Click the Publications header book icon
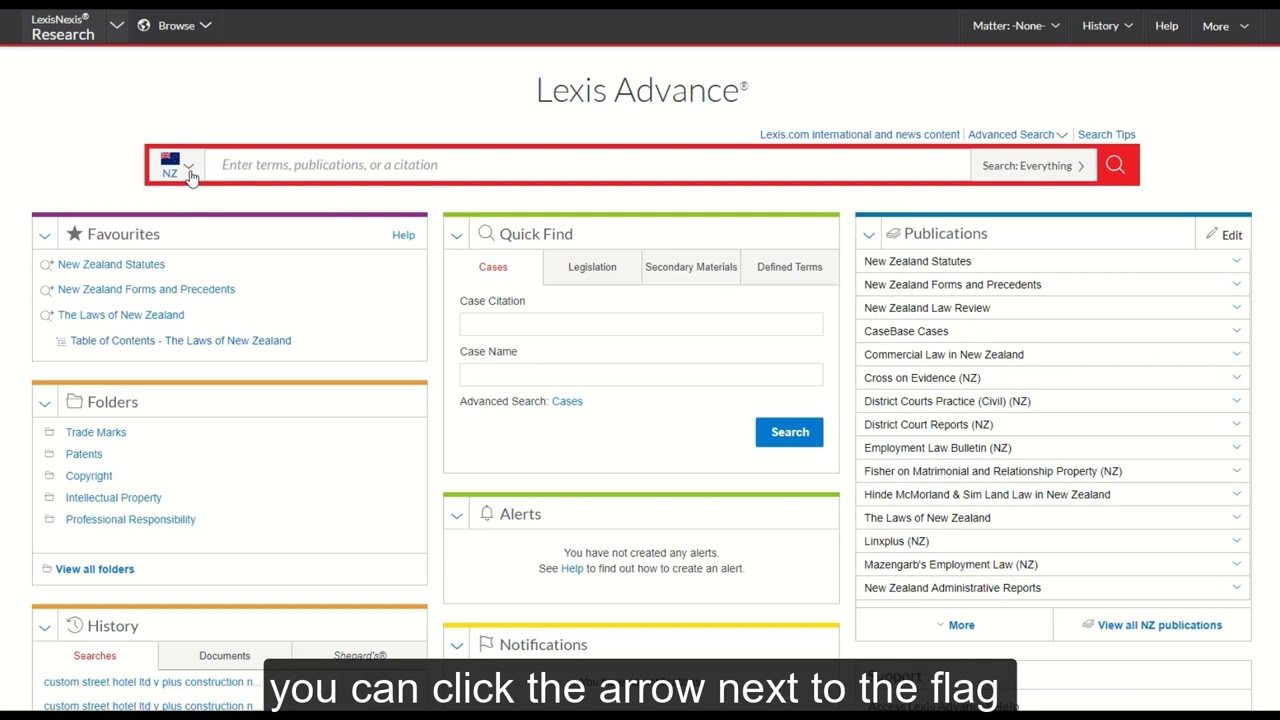The image size is (1280, 720). coord(893,233)
